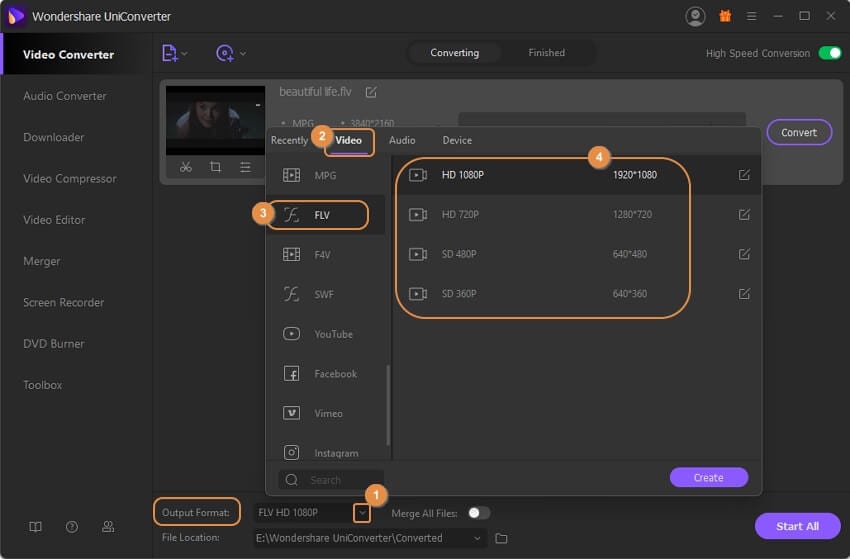Select SD 480P 640*480 resolution
The height and width of the screenshot is (559, 850).
[576, 254]
